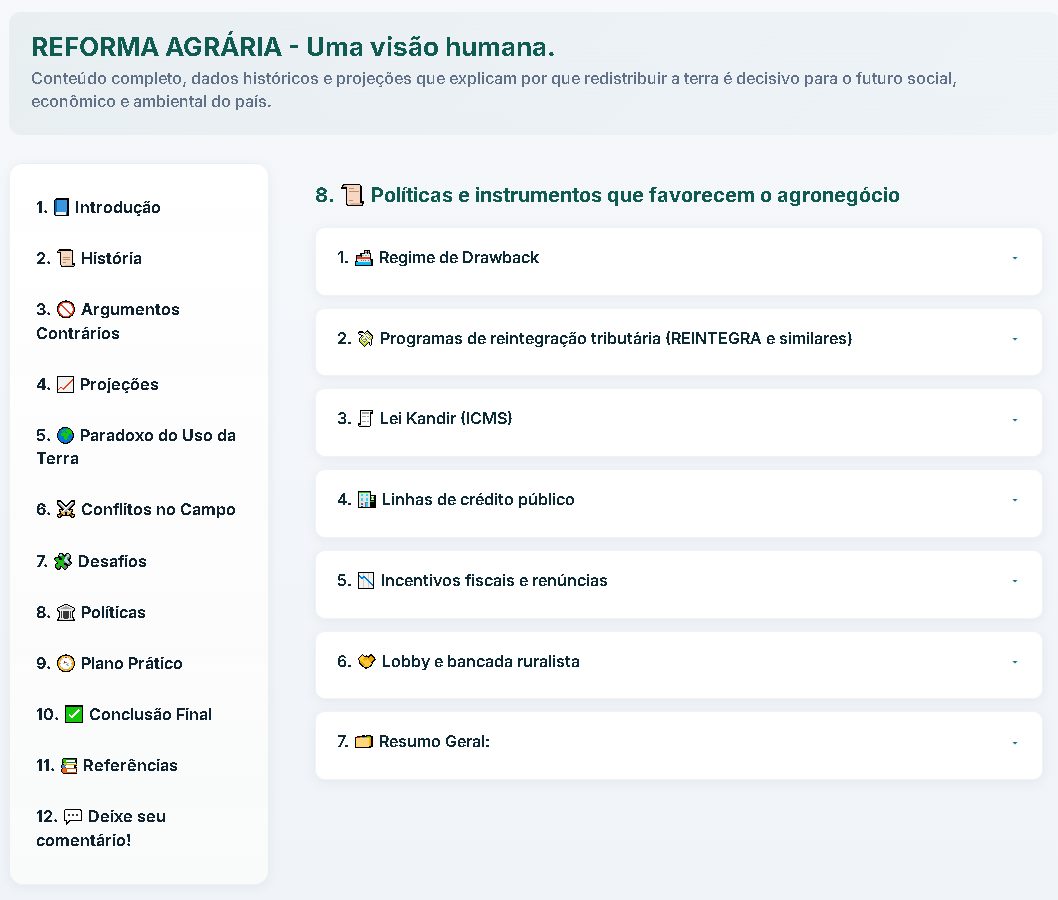The image size is (1058, 900).
Task: Click the chart icon beside Projeções
Action: click(x=65, y=385)
